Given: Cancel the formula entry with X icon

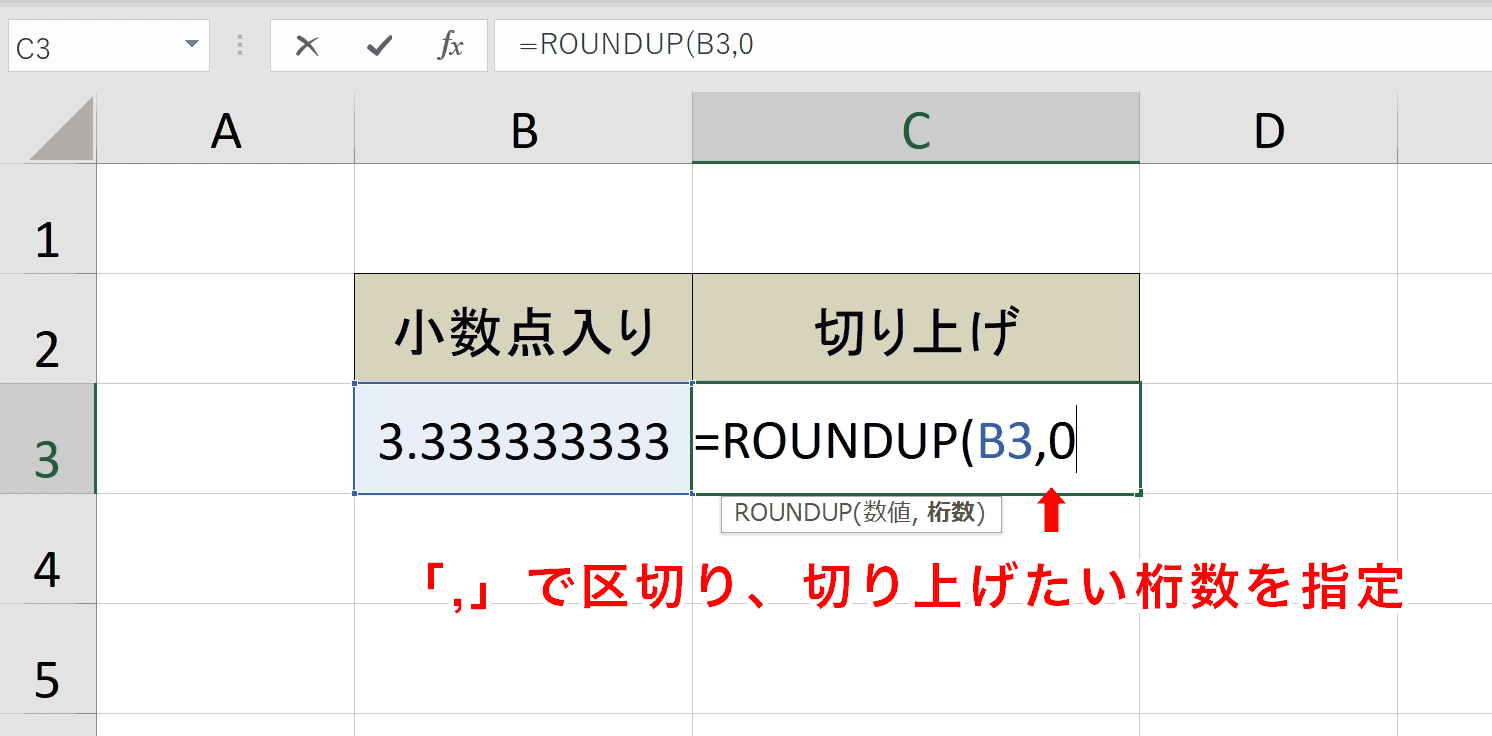Looking at the screenshot, I should [307, 46].
